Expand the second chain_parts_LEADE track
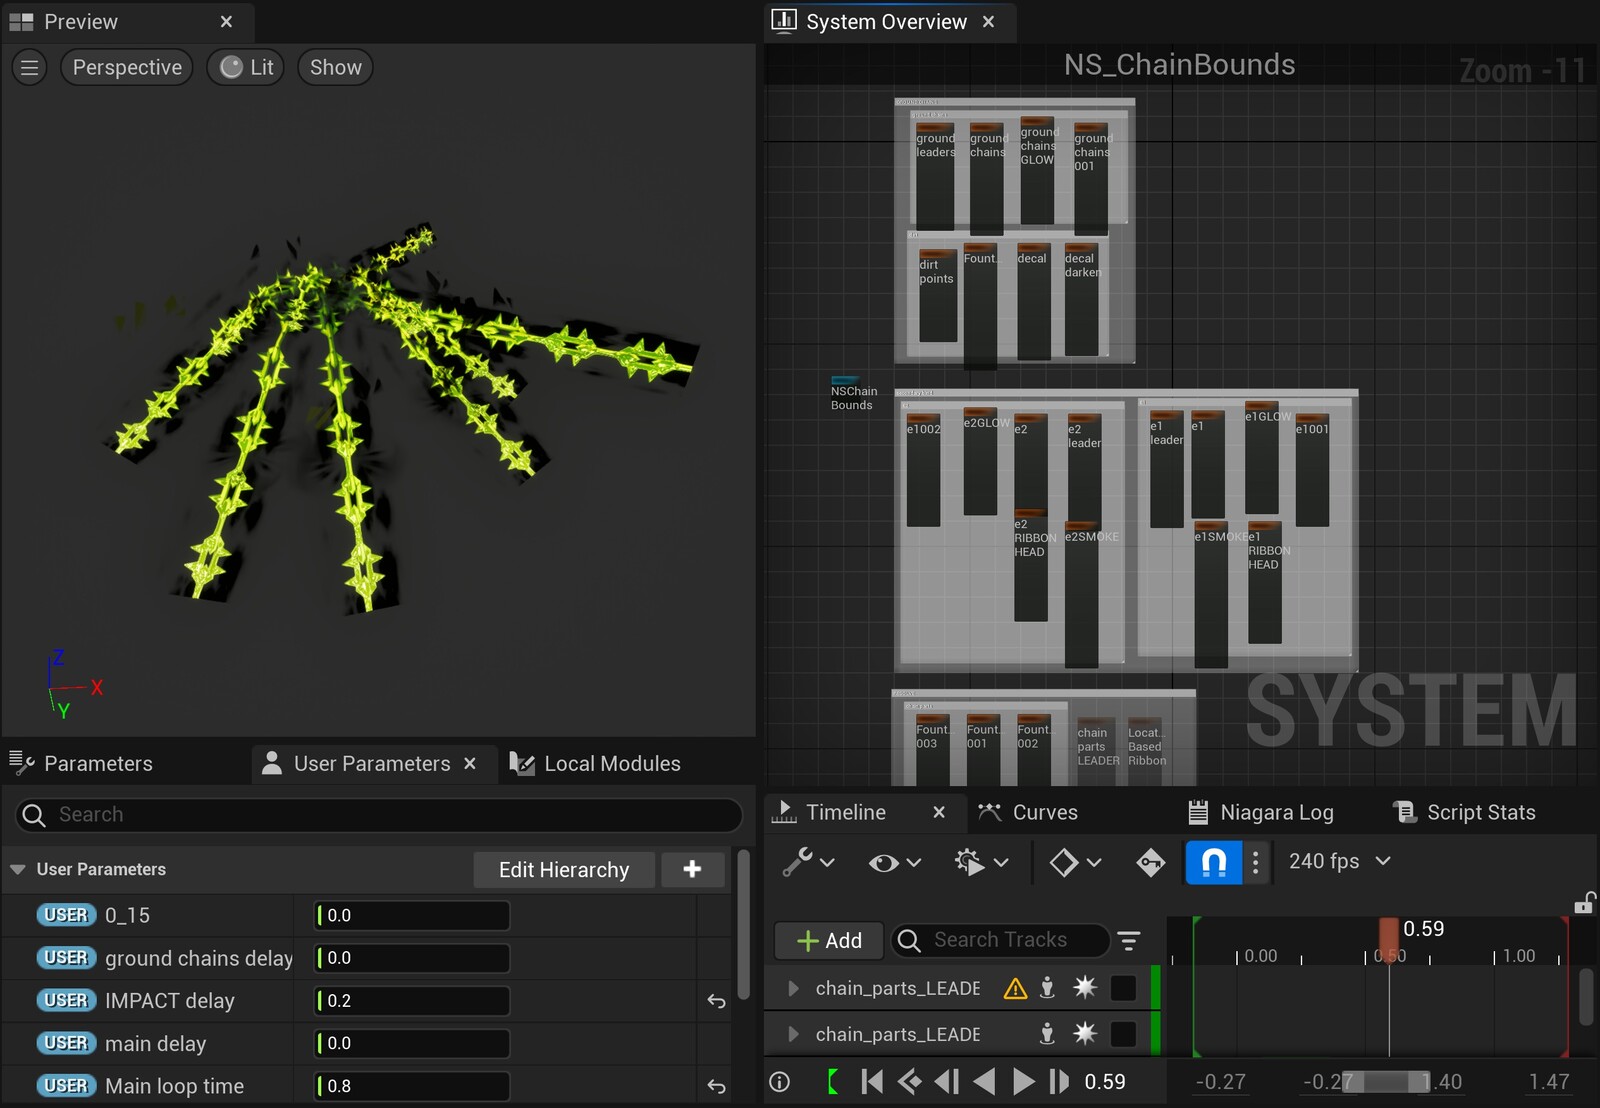The image size is (1600, 1108). (793, 1034)
